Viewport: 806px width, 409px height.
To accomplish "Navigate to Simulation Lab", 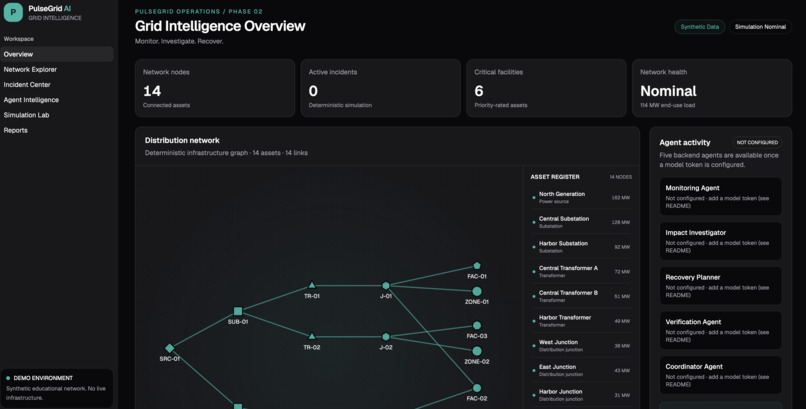I will (57, 115).
